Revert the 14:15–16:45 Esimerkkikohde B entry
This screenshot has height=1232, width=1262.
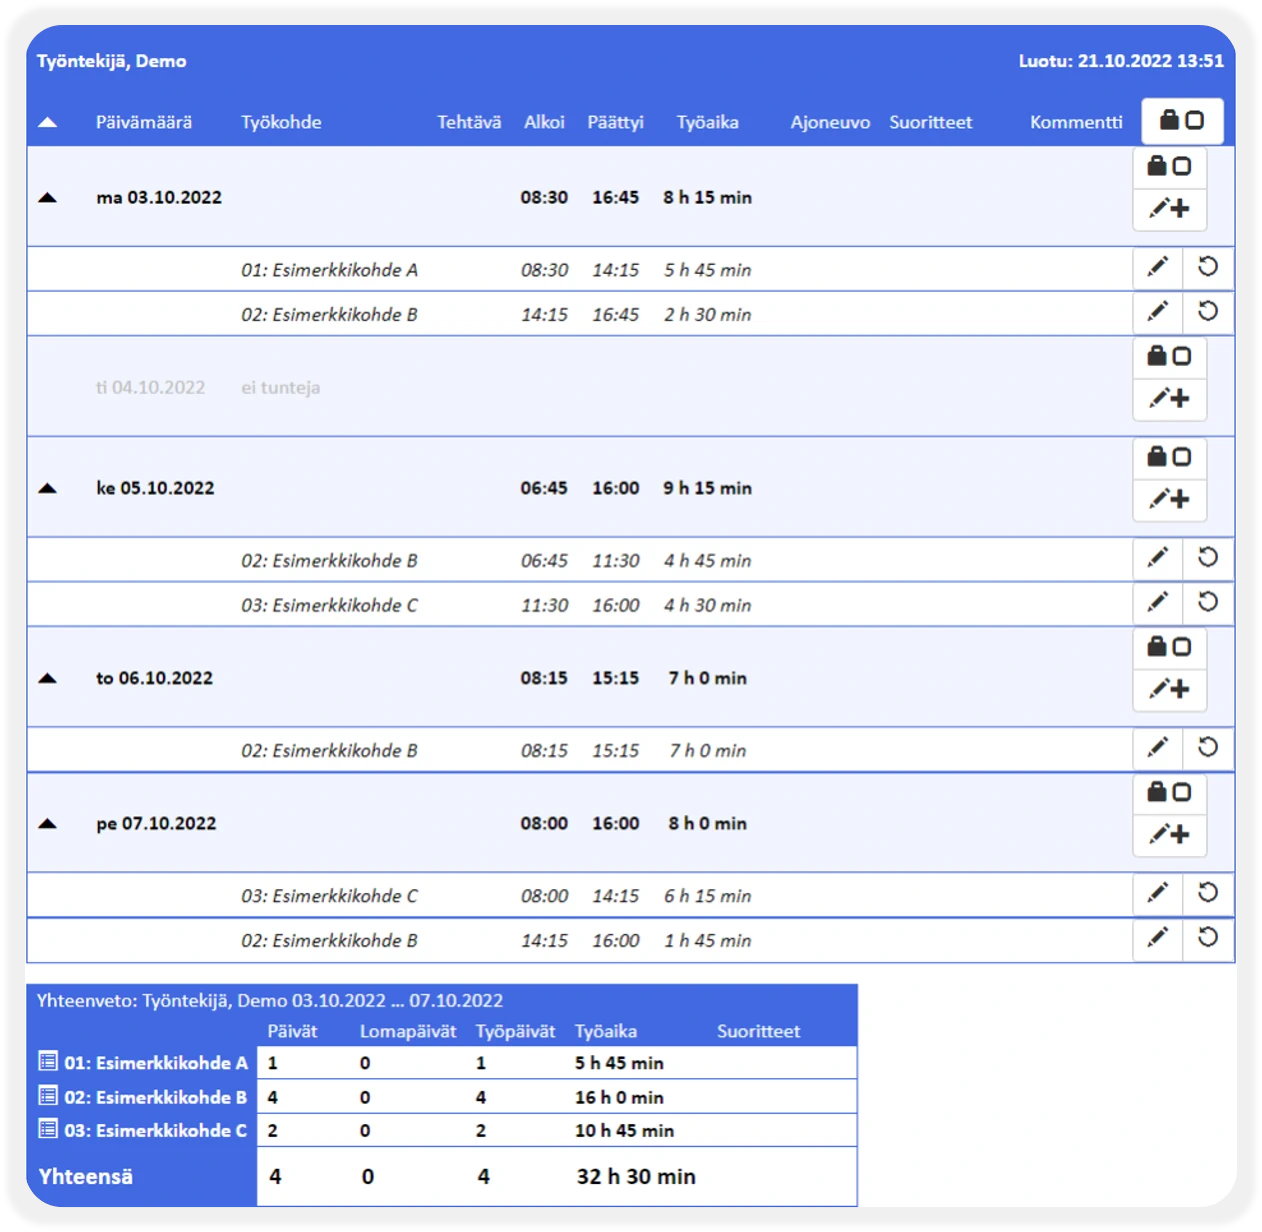click(x=1208, y=311)
